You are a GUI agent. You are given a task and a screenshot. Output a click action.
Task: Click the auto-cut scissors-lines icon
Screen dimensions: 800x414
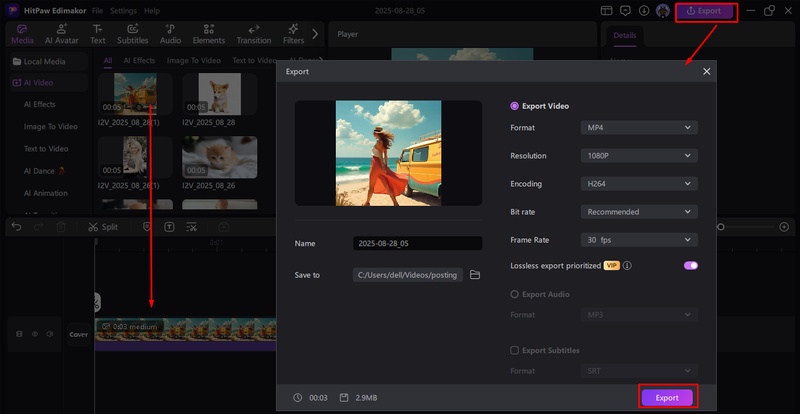tap(191, 227)
